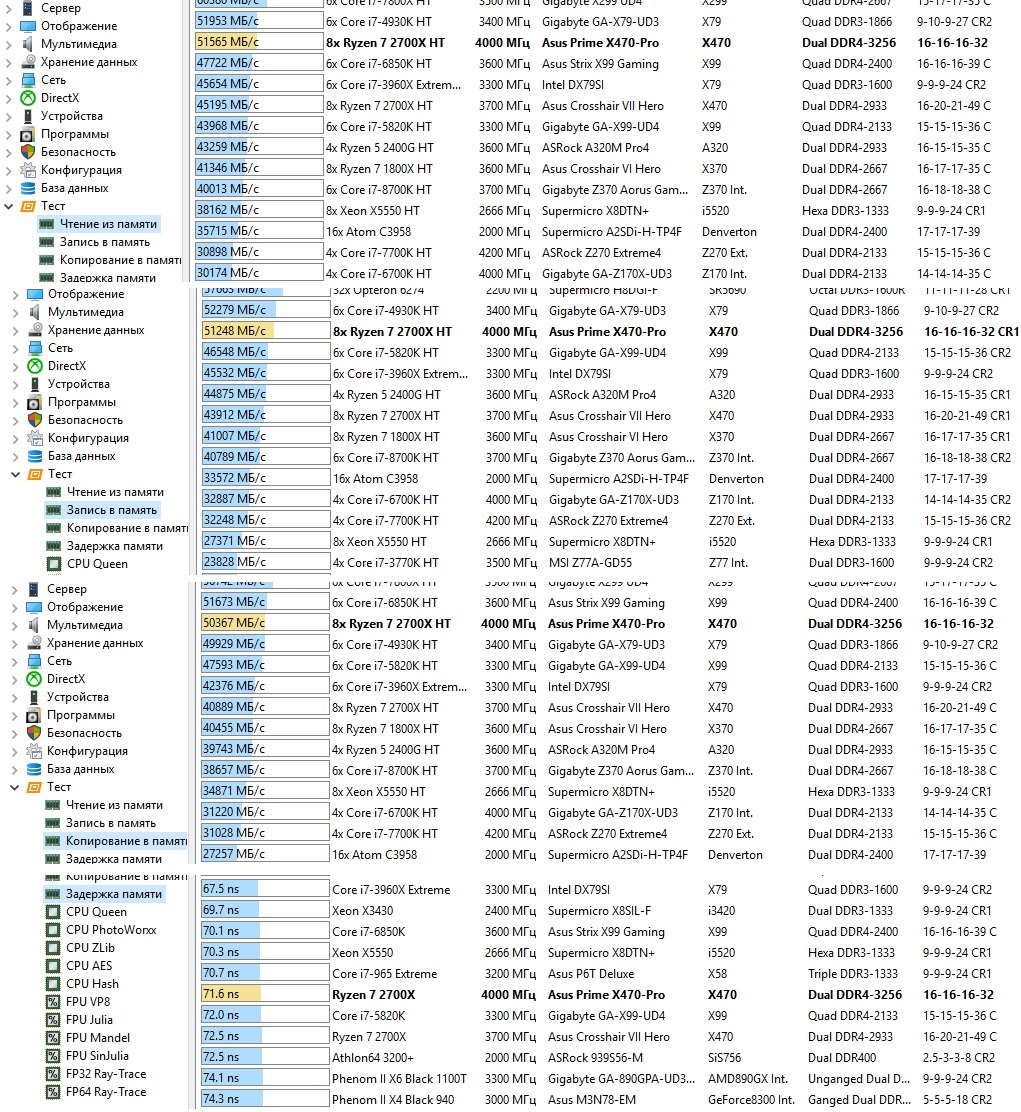
Task: Open the FPU Mandel benchmark icon
Action: click(x=53, y=1038)
